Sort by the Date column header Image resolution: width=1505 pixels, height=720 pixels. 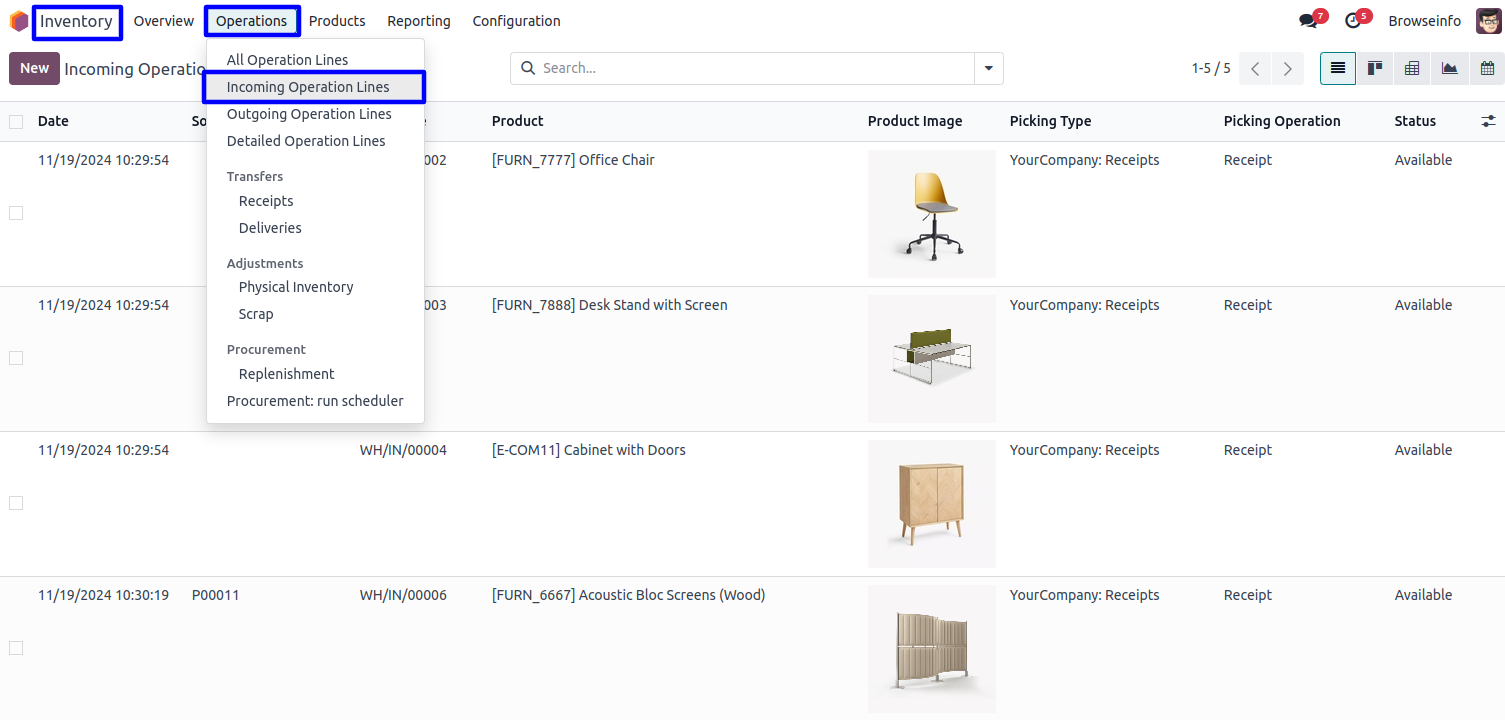pyautogui.click(x=53, y=121)
